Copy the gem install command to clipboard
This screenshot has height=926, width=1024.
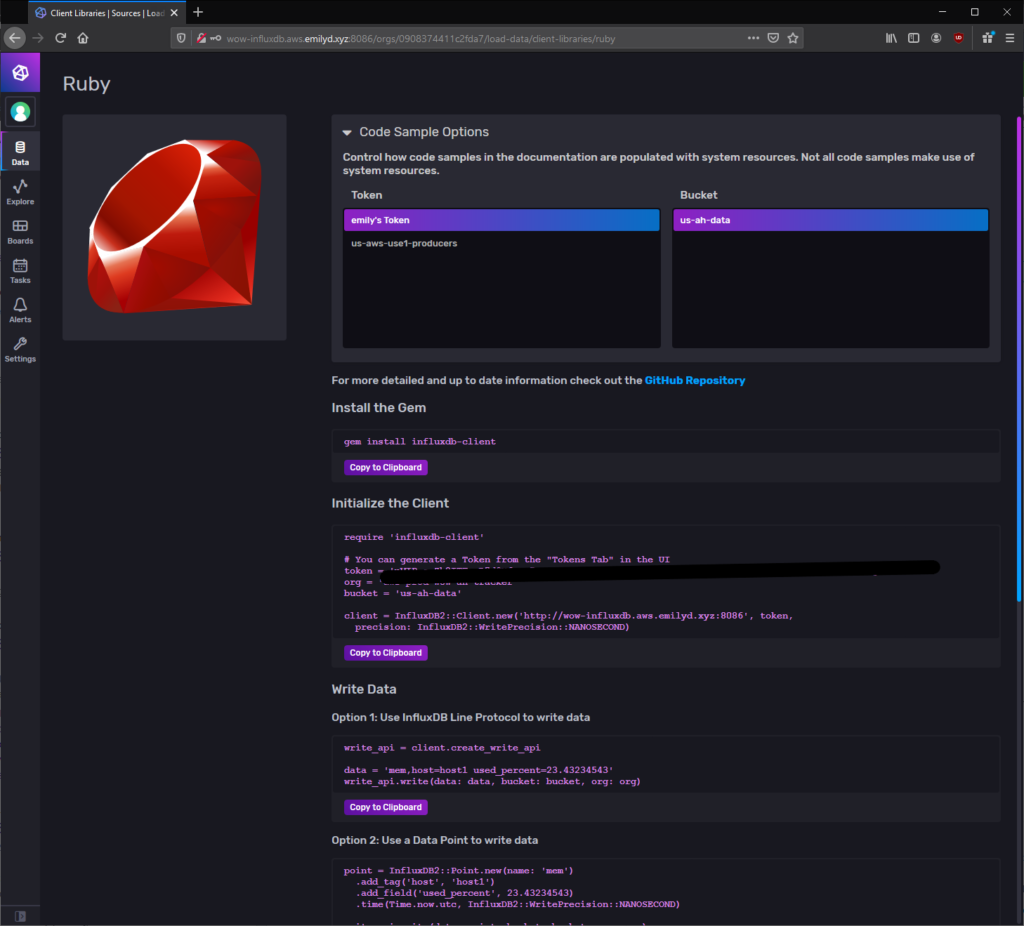coord(385,467)
